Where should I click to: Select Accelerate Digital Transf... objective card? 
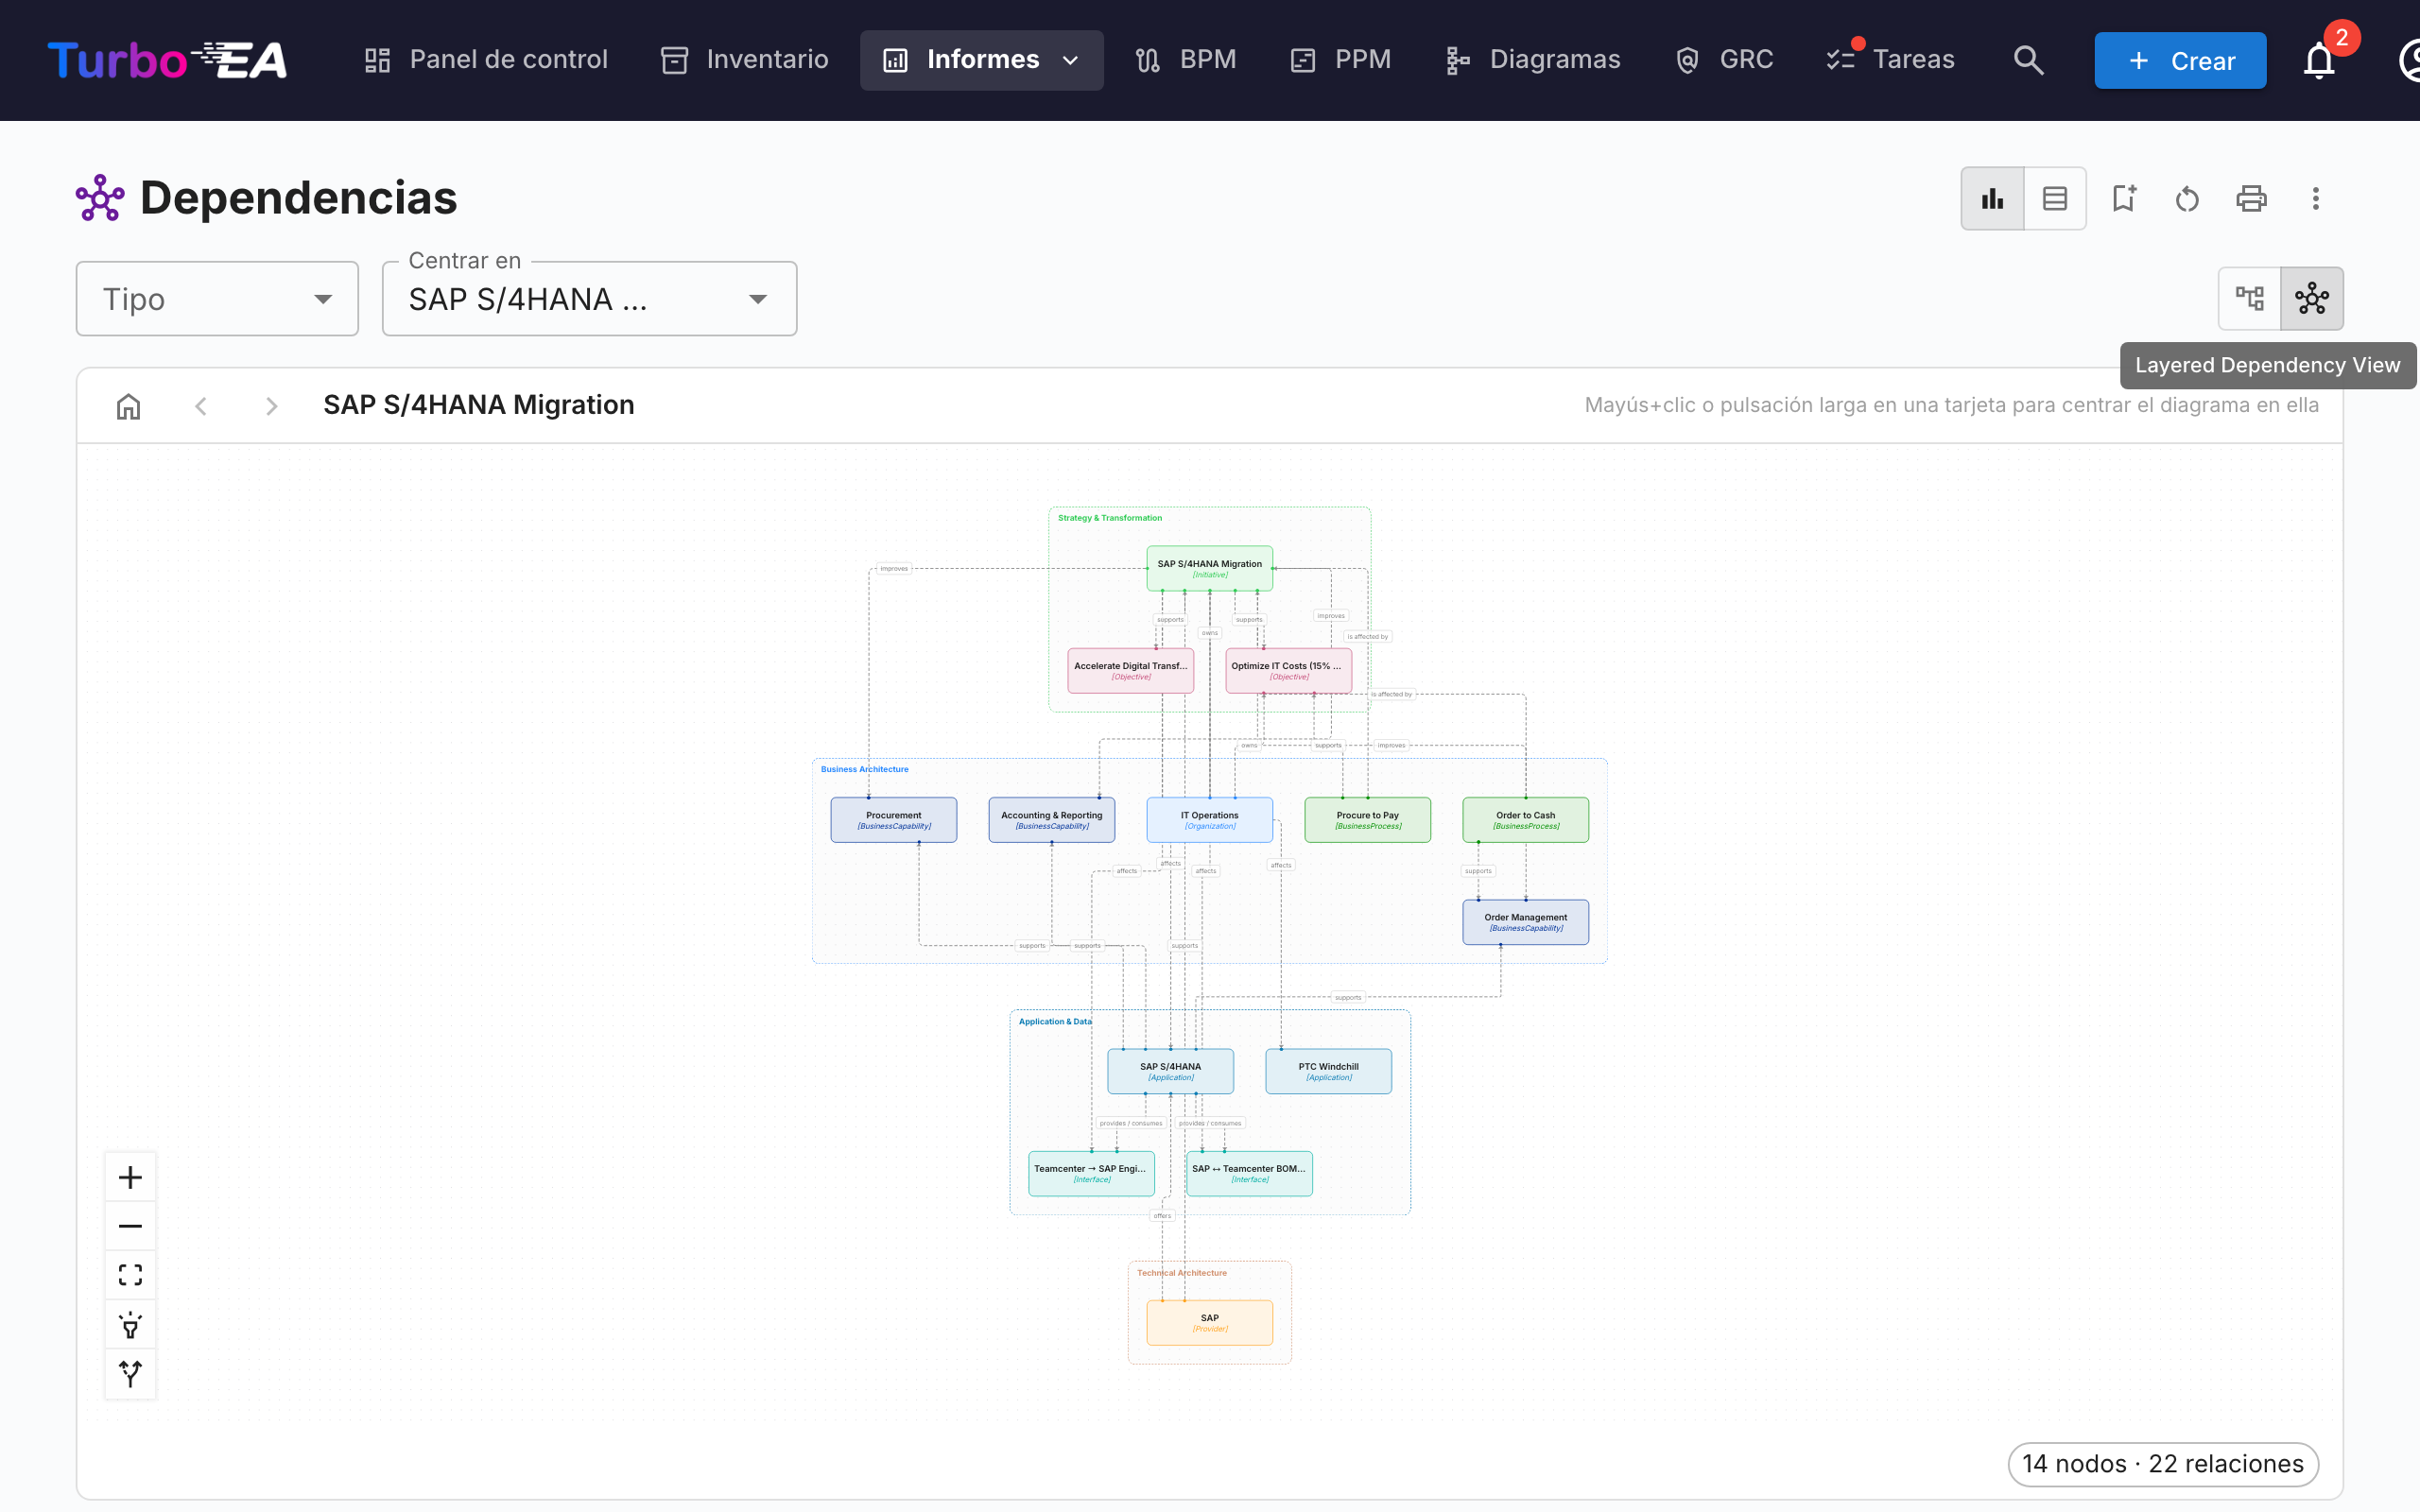click(1130, 670)
